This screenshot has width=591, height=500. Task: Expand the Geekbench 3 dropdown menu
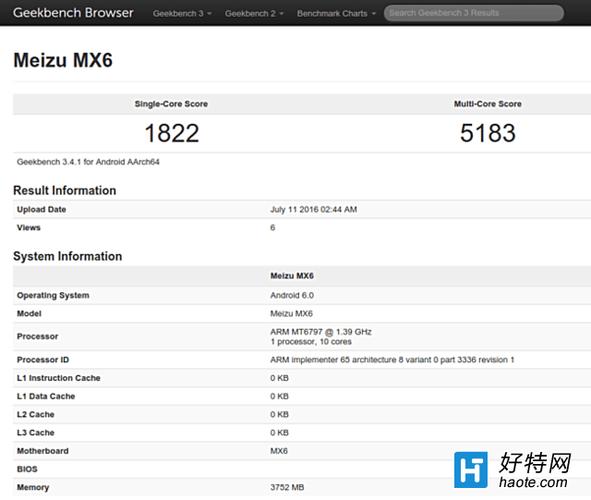click(182, 14)
